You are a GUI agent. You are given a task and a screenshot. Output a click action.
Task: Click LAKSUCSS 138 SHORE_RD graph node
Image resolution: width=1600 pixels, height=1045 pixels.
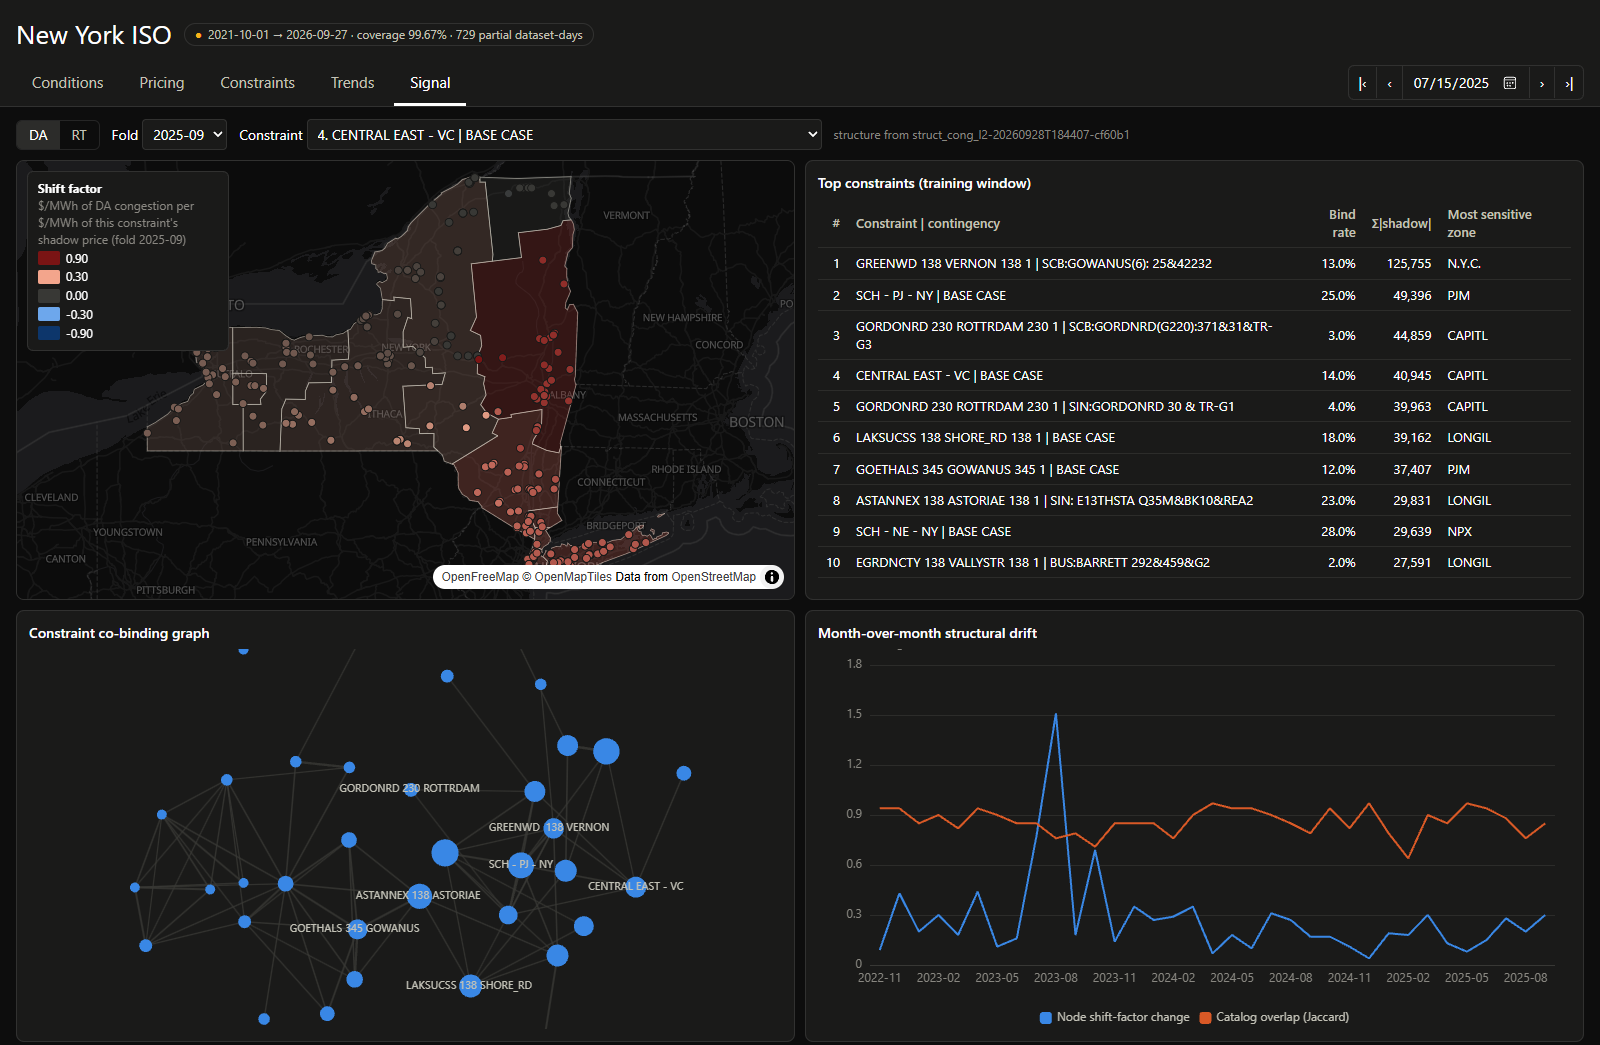[x=470, y=986]
